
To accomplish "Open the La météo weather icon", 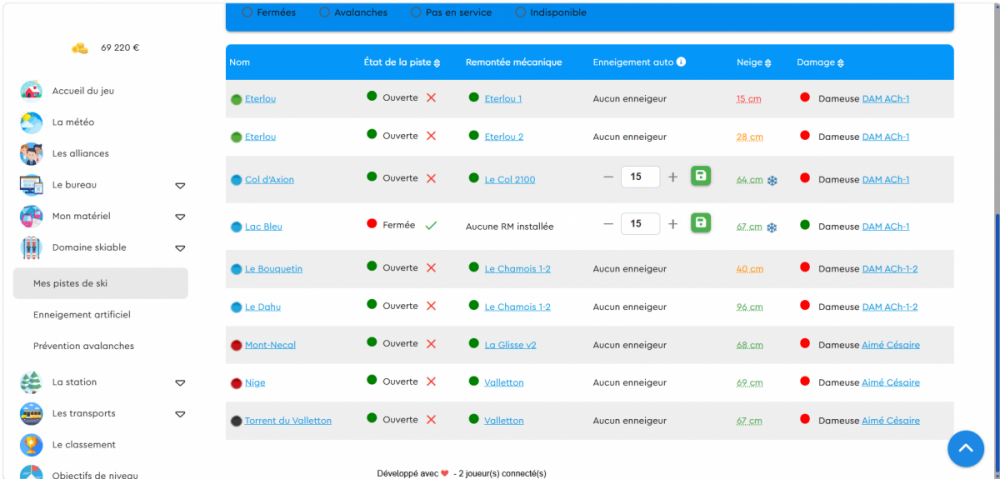I will coord(31,122).
